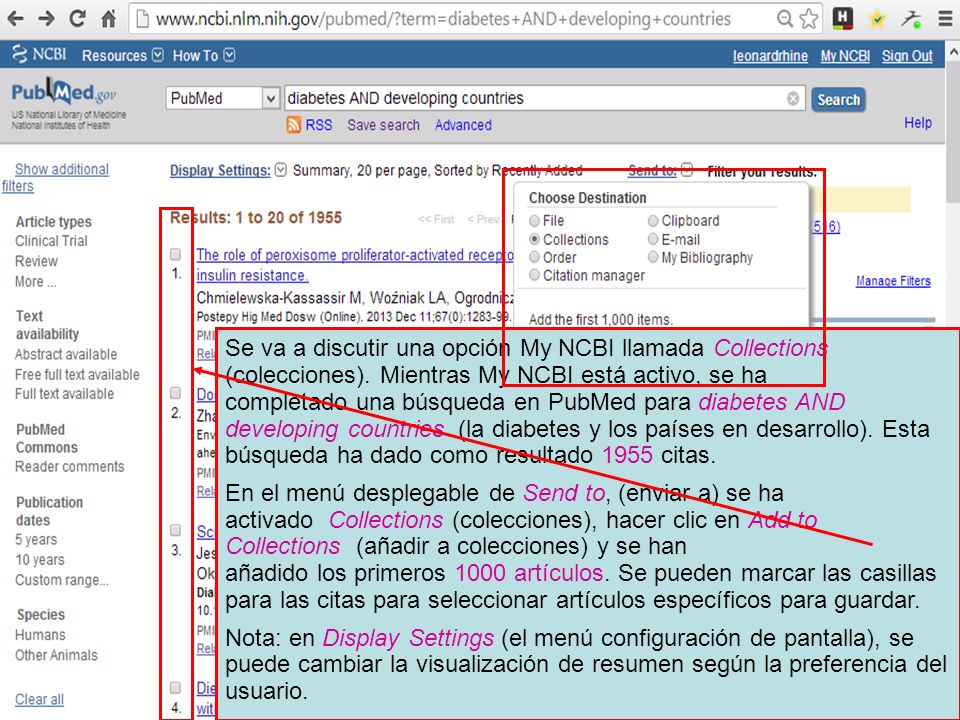Select the E-mail destination radio button
Screen dimensions: 960x720
pos(653,239)
